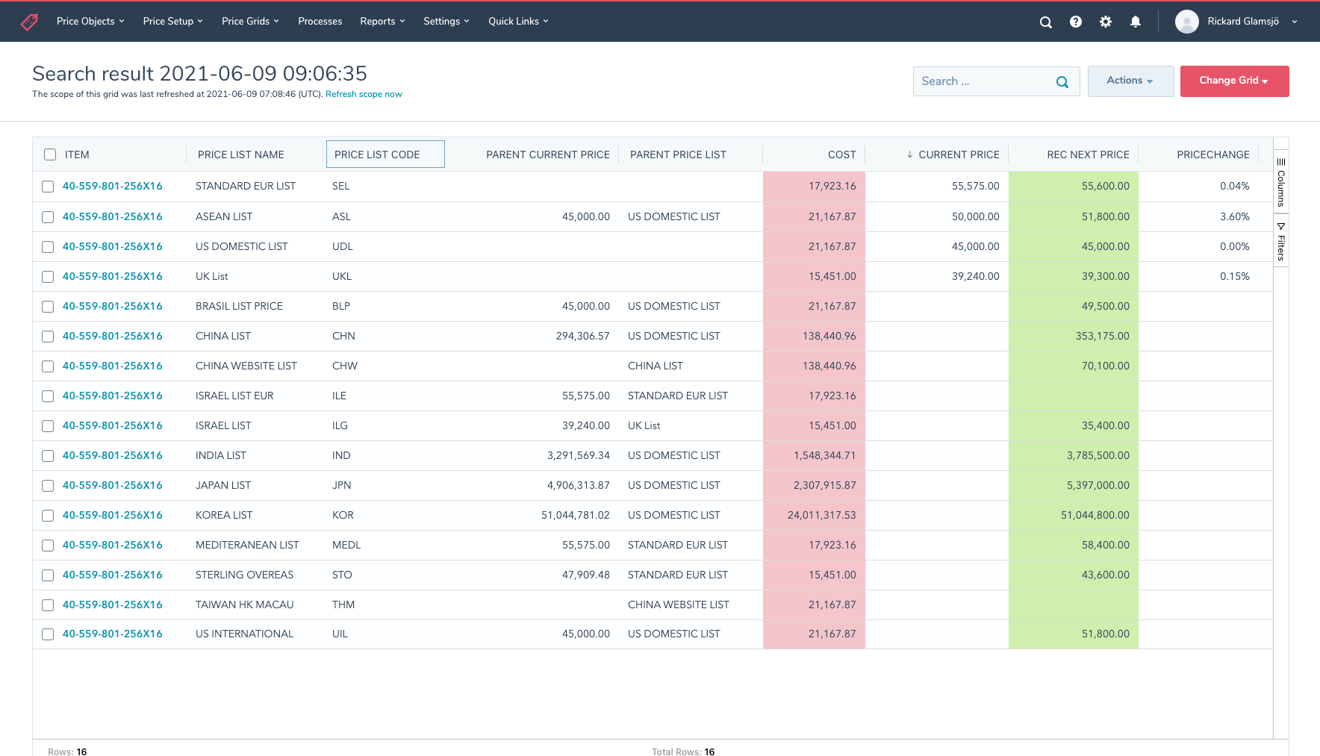Open the Reports menu

382,21
